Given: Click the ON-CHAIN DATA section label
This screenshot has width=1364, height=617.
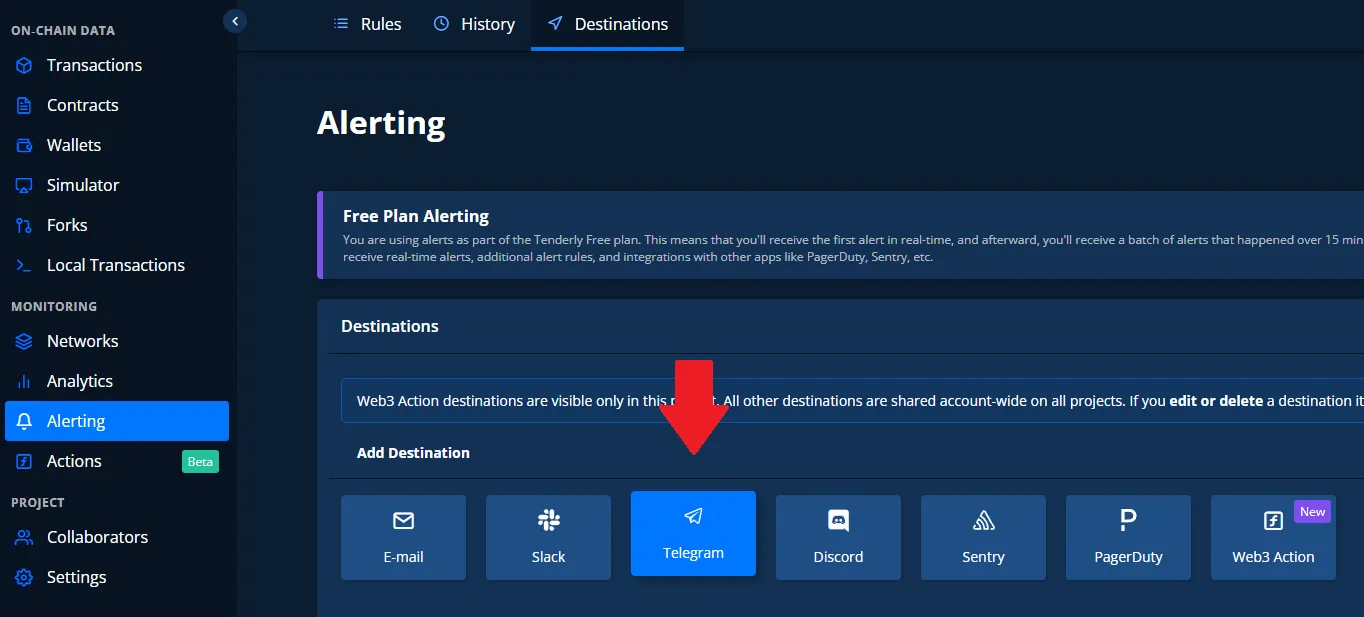Looking at the screenshot, I should point(63,30).
